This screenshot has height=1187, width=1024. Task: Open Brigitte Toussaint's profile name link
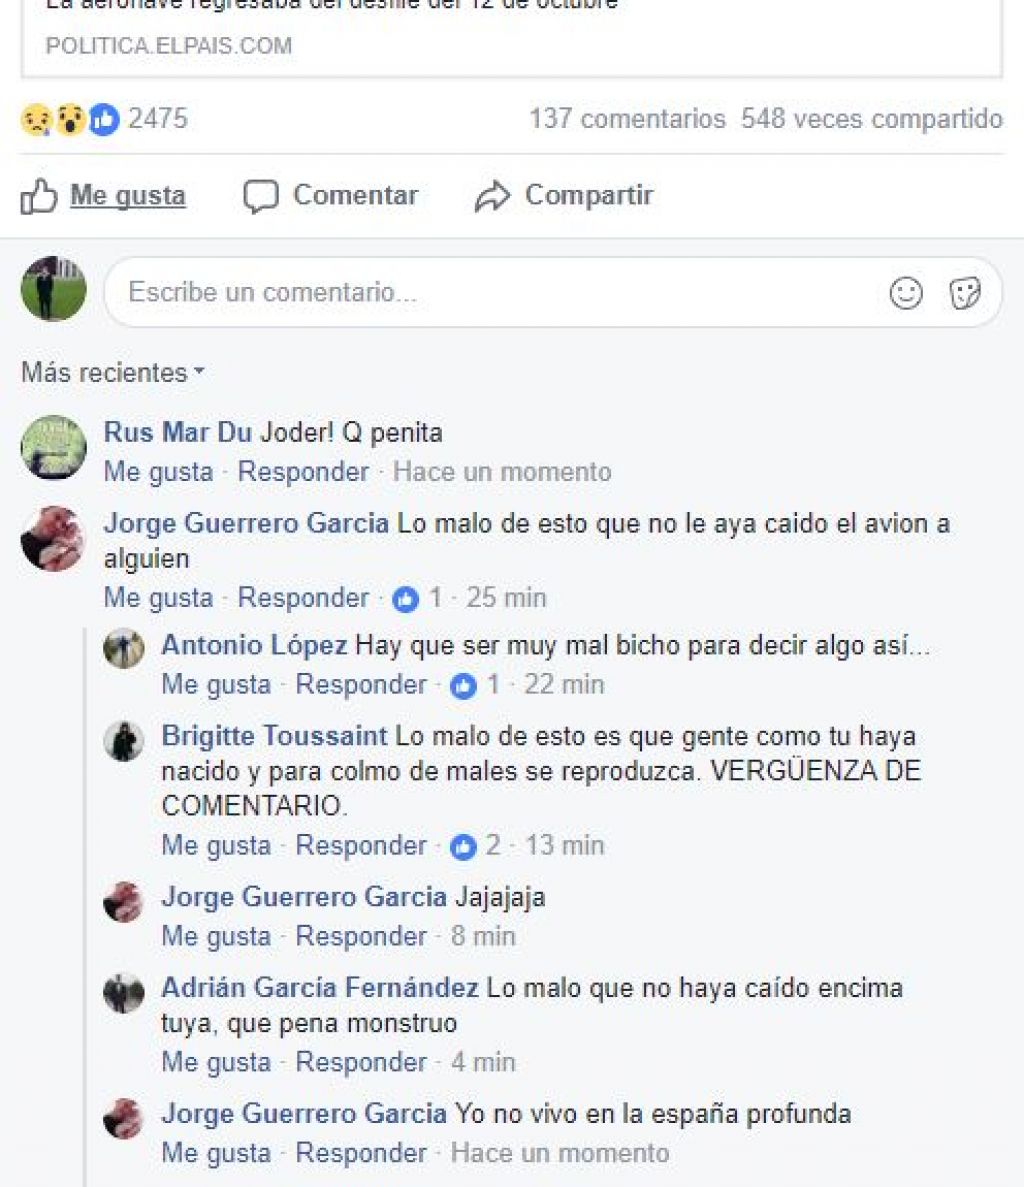point(274,736)
